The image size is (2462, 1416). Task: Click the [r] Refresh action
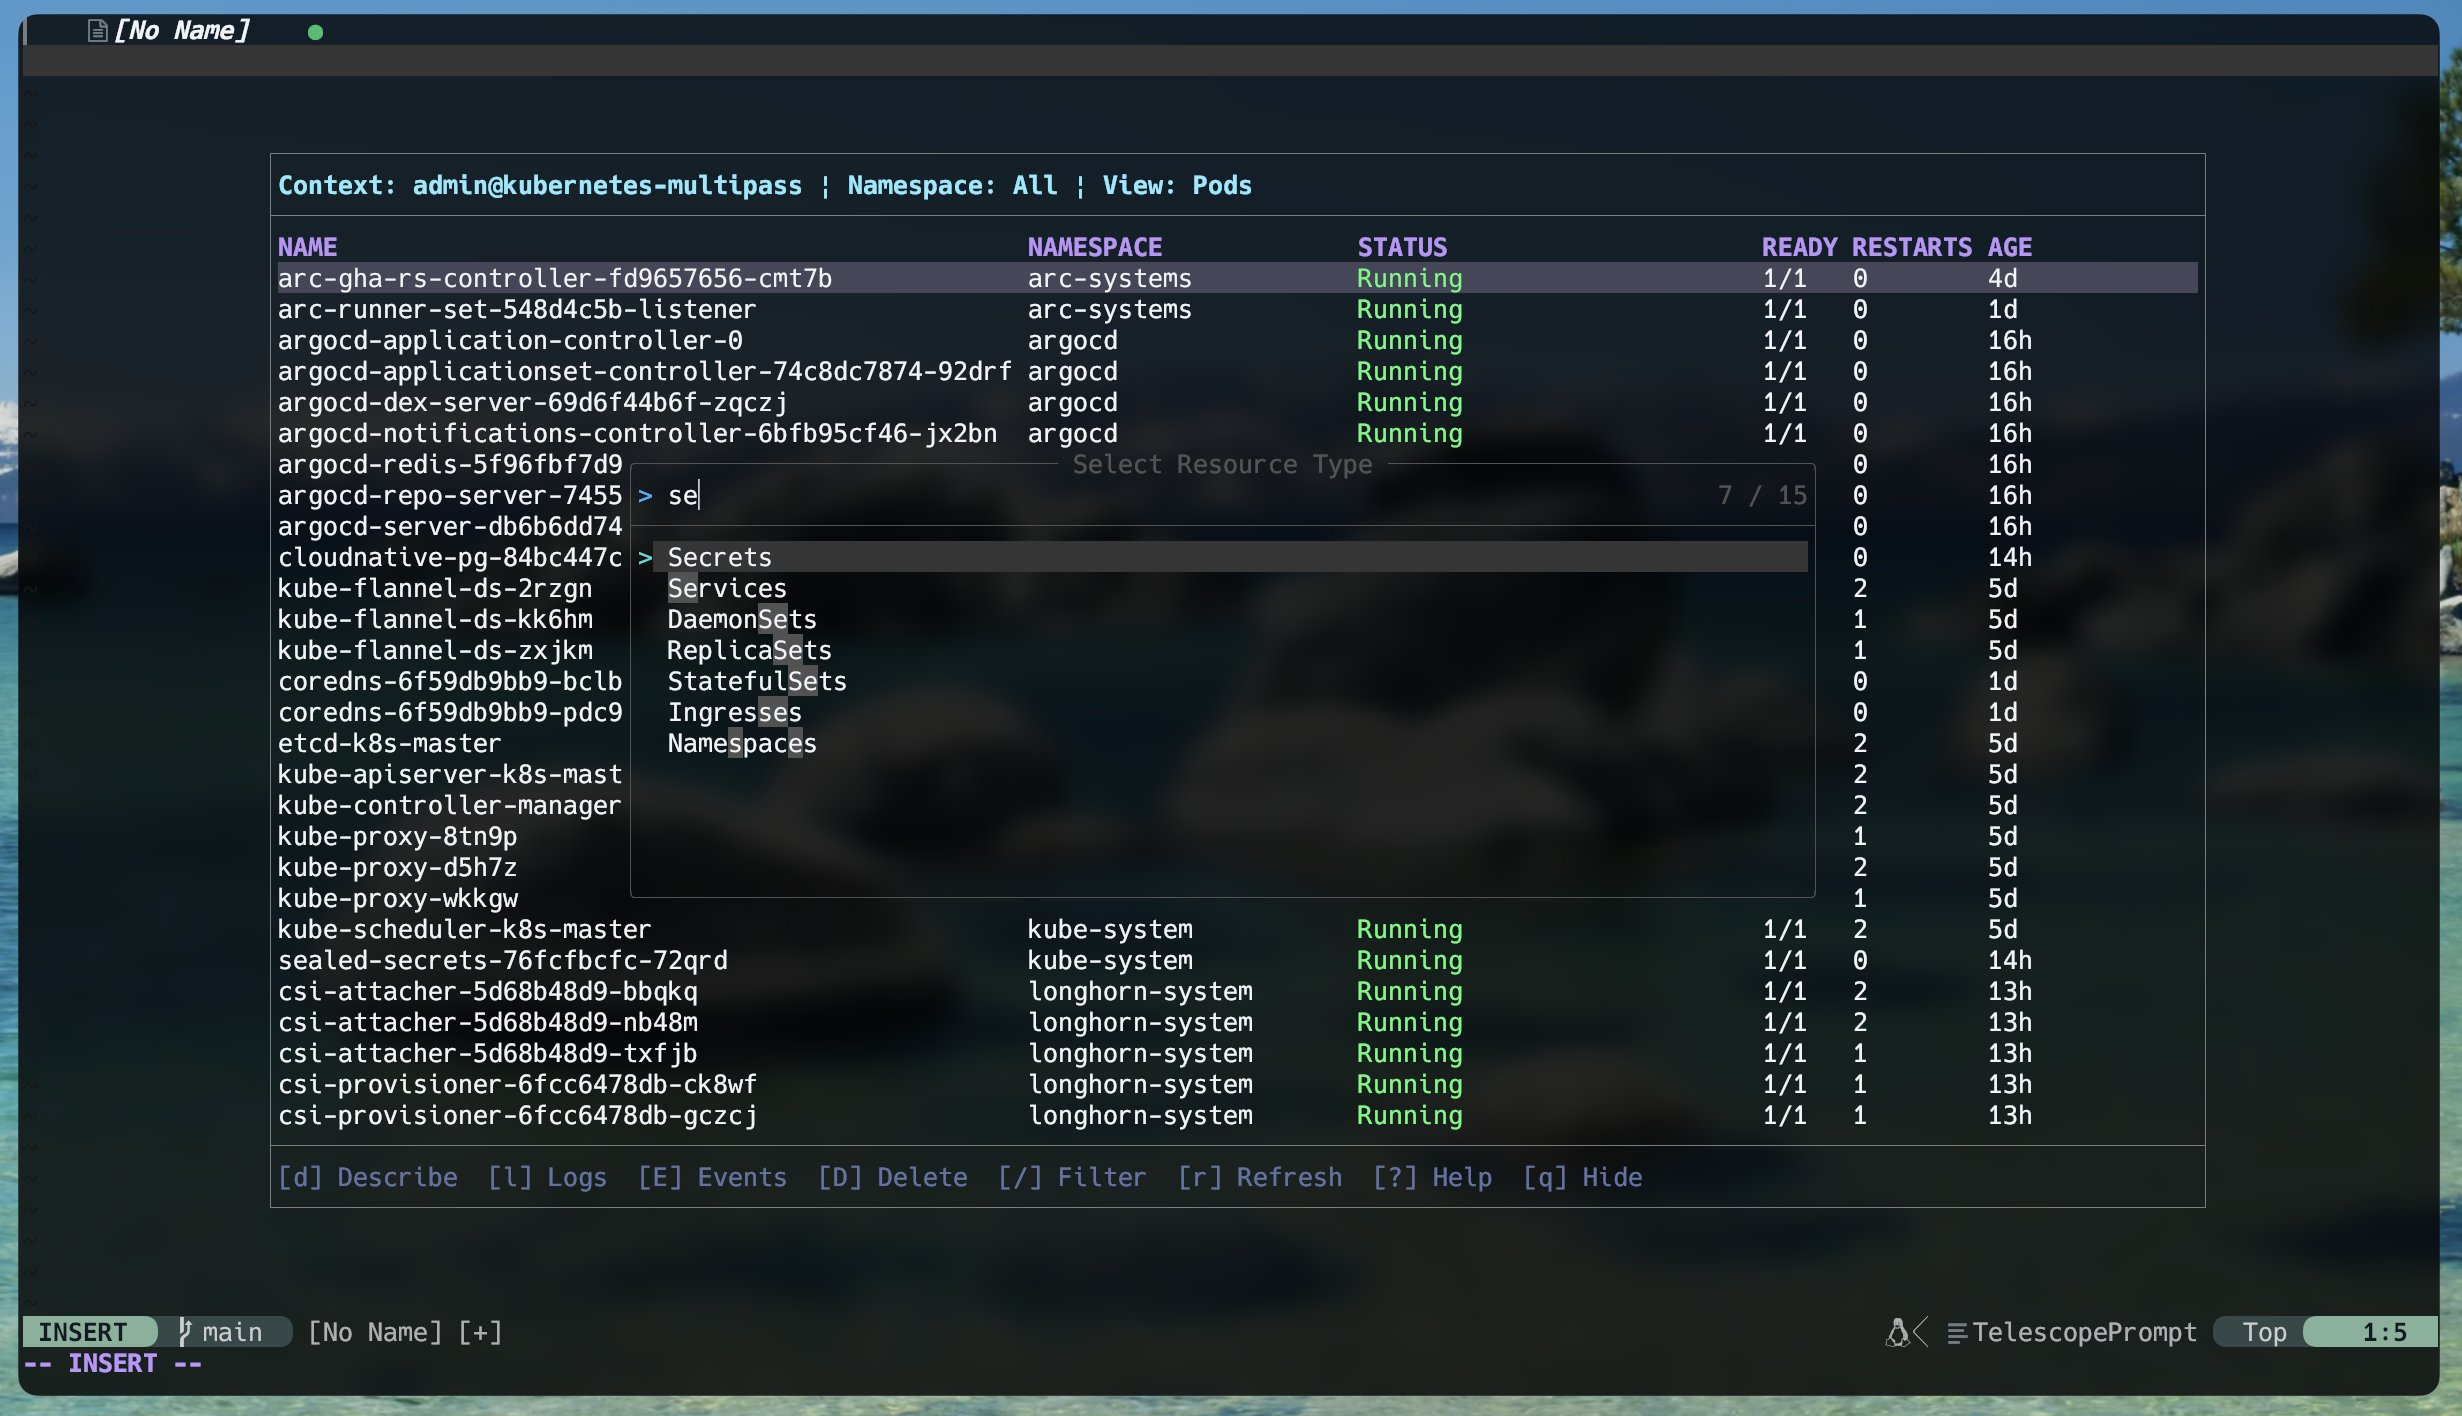[x=1260, y=1177]
